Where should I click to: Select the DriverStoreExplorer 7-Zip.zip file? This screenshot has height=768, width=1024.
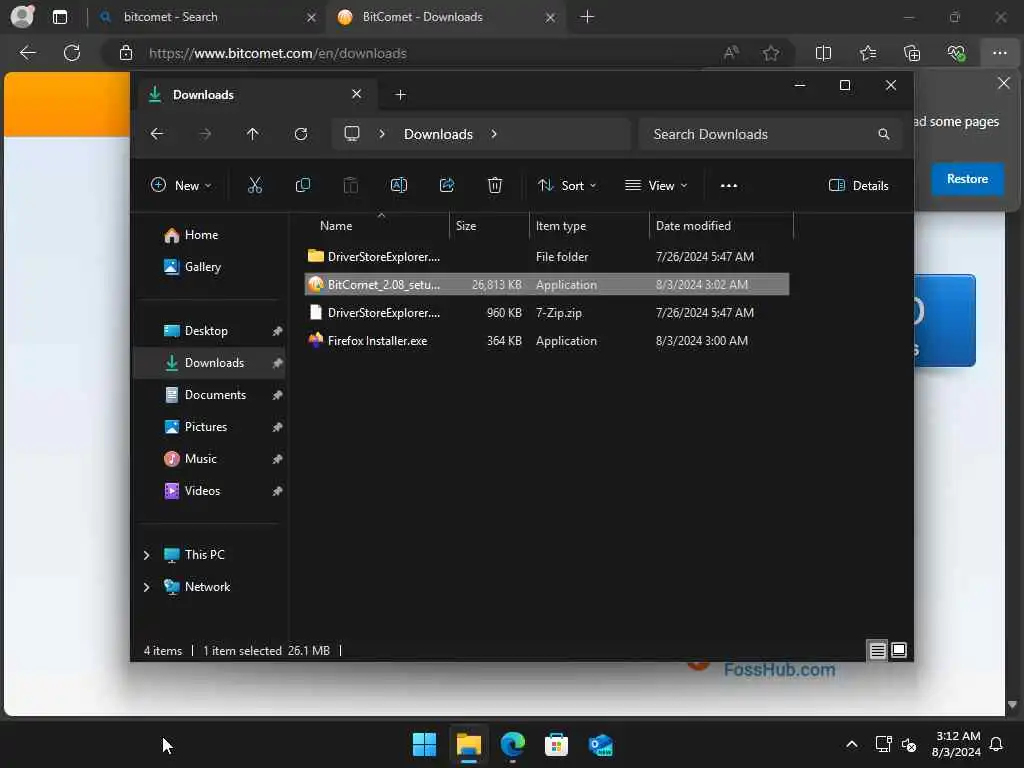pos(547,313)
